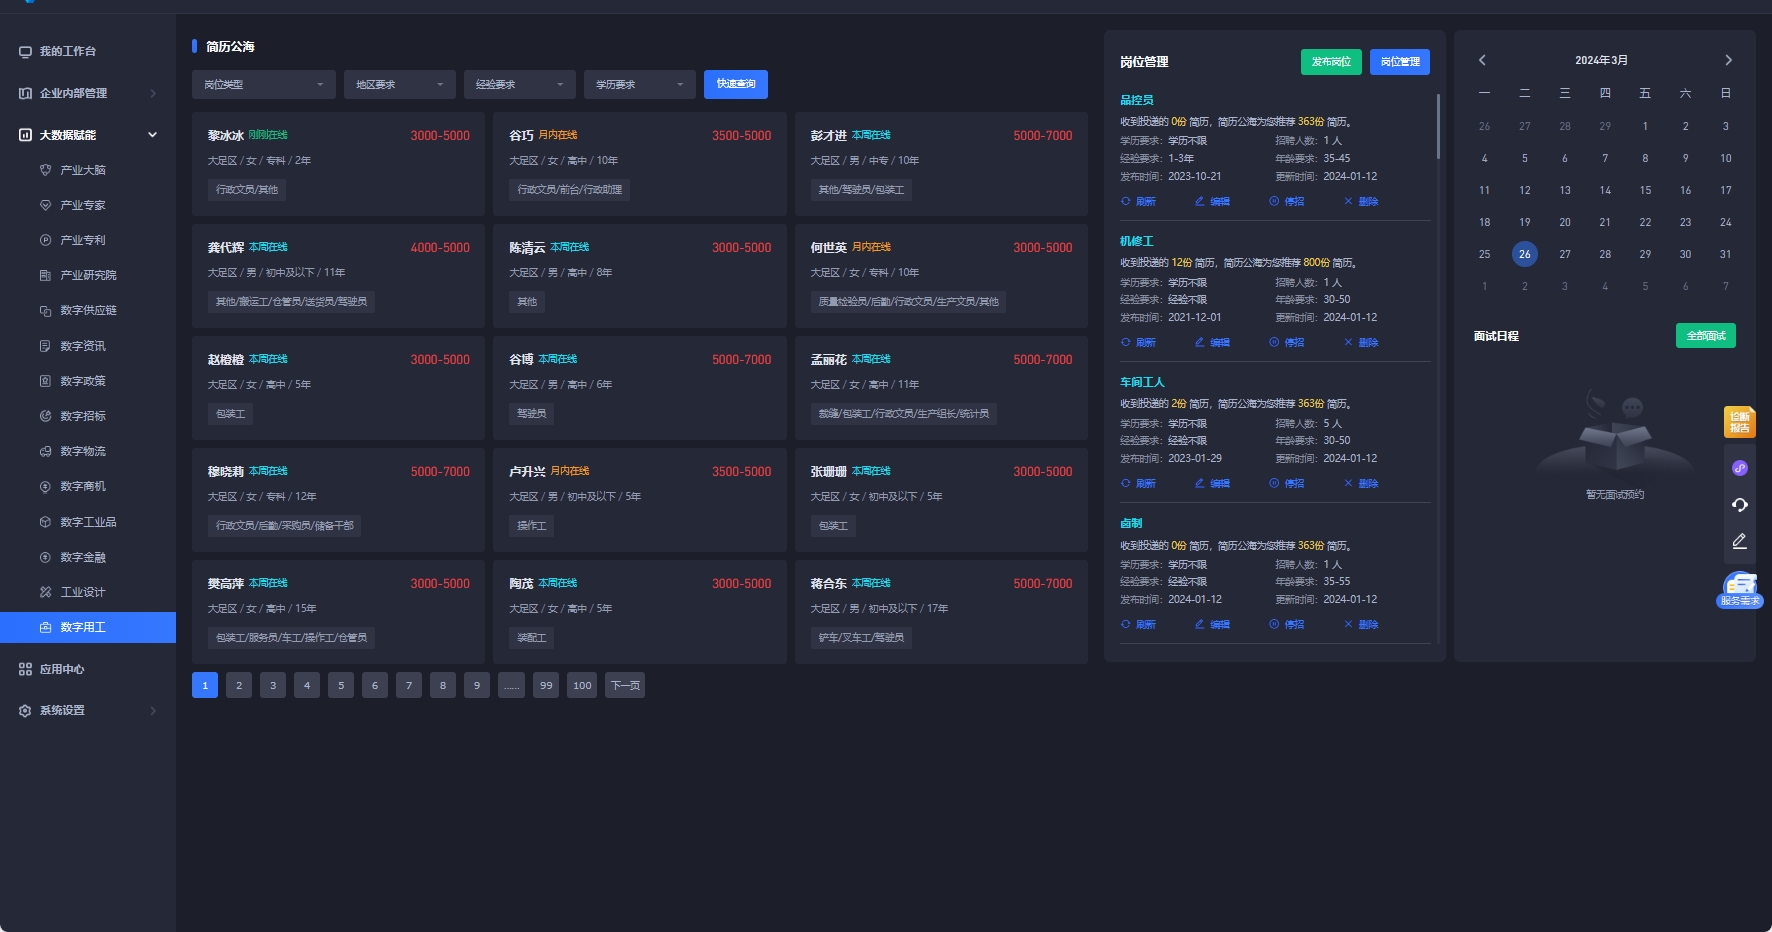Click the 数字政策 sidebar icon
This screenshot has width=1772, height=932.
click(x=45, y=381)
